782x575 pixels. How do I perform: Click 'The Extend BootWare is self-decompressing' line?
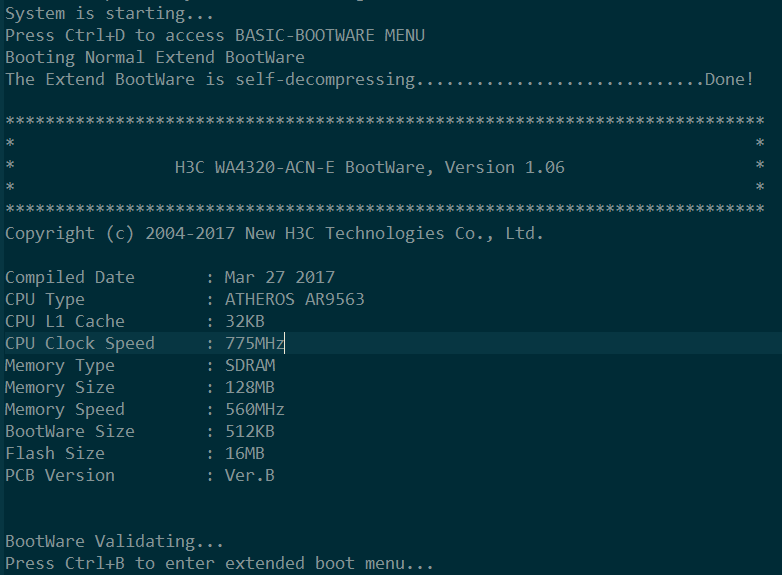click(x=210, y=79)
